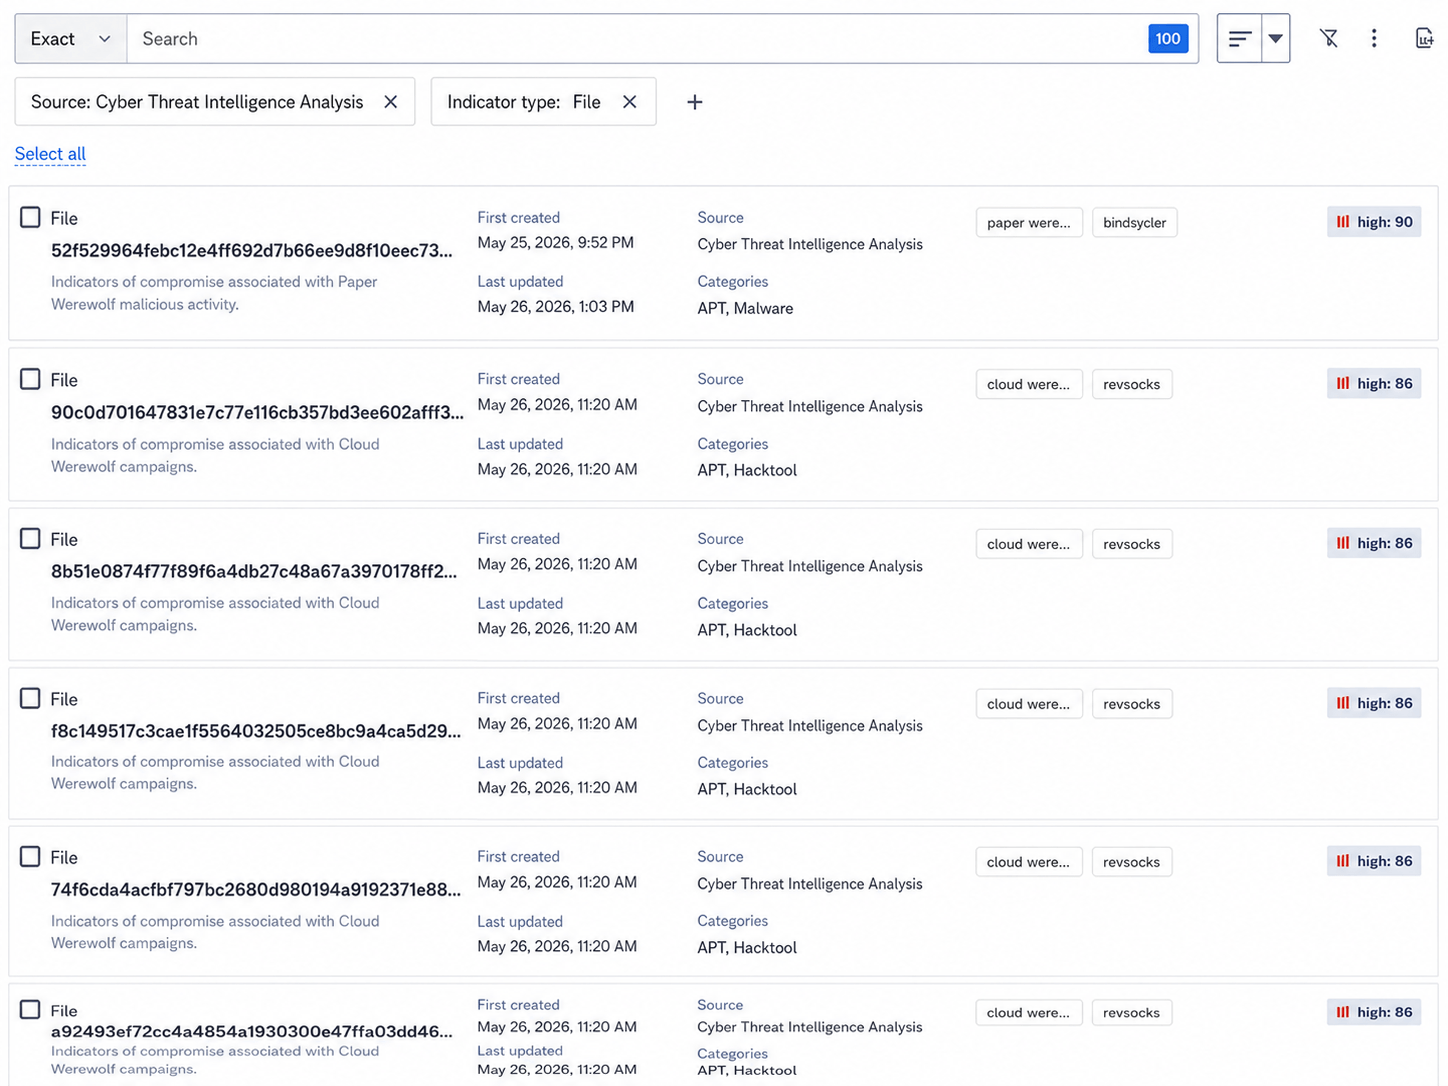Open indicator 90c0d701647831e7c77e116cb357bd3ee602afff3...
The height and width of the screenshot is (1086, 1448).
tap(257, 412)
